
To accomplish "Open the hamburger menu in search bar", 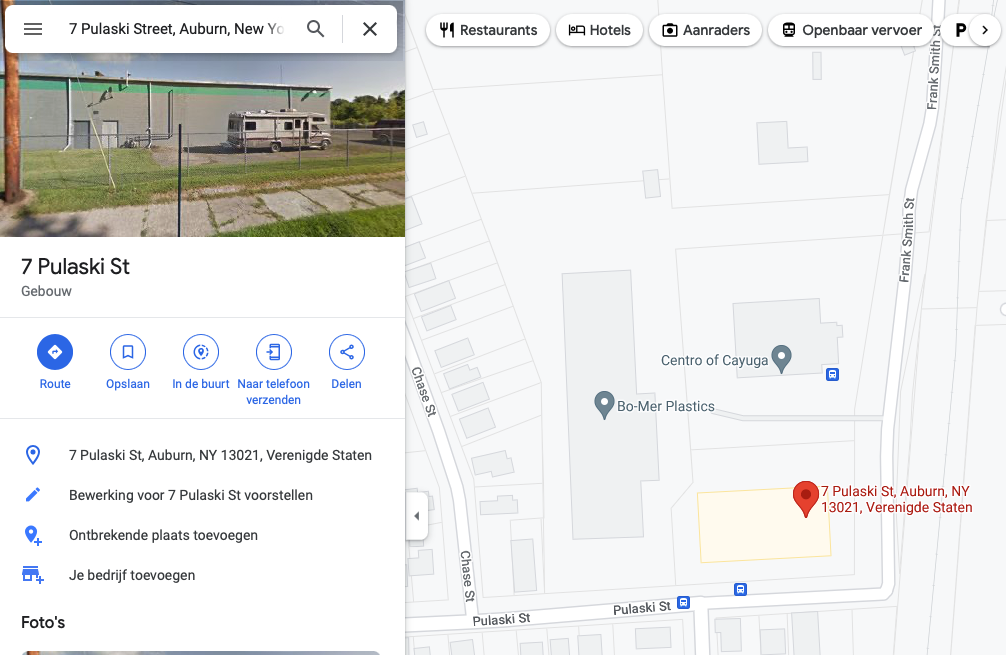I will tap(33, 29).
